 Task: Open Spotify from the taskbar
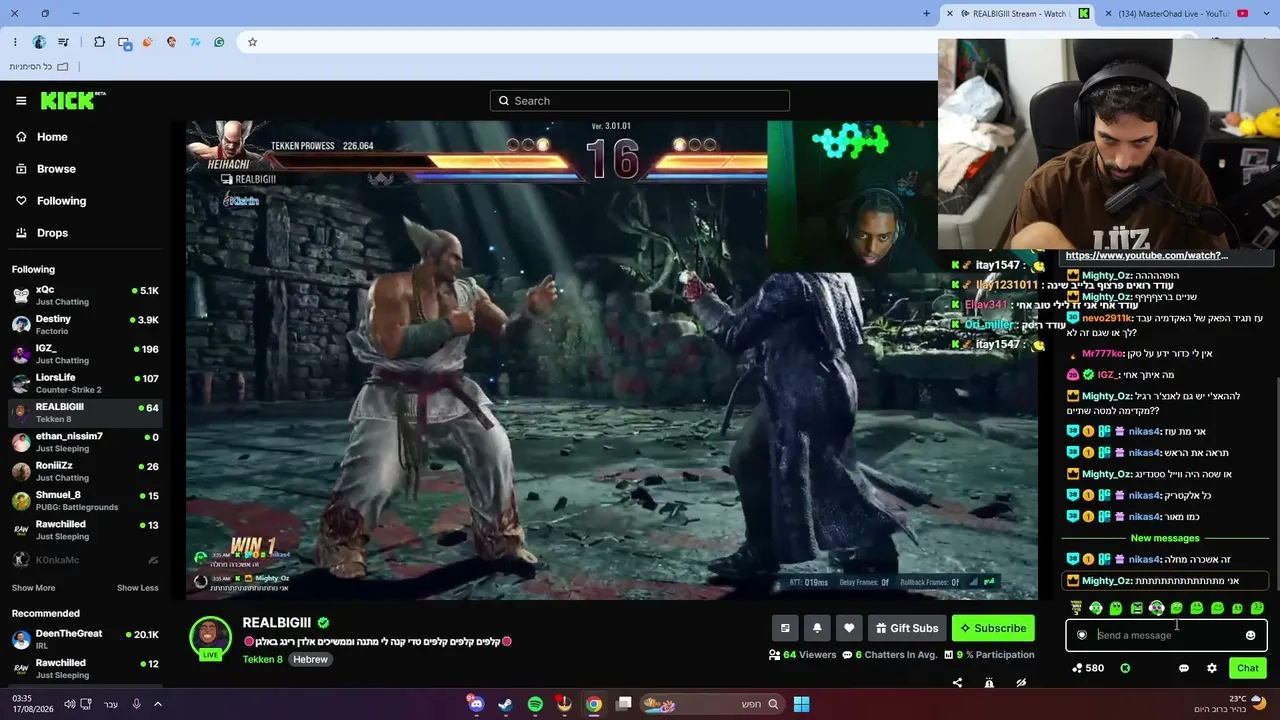click(x=535, y=704)
